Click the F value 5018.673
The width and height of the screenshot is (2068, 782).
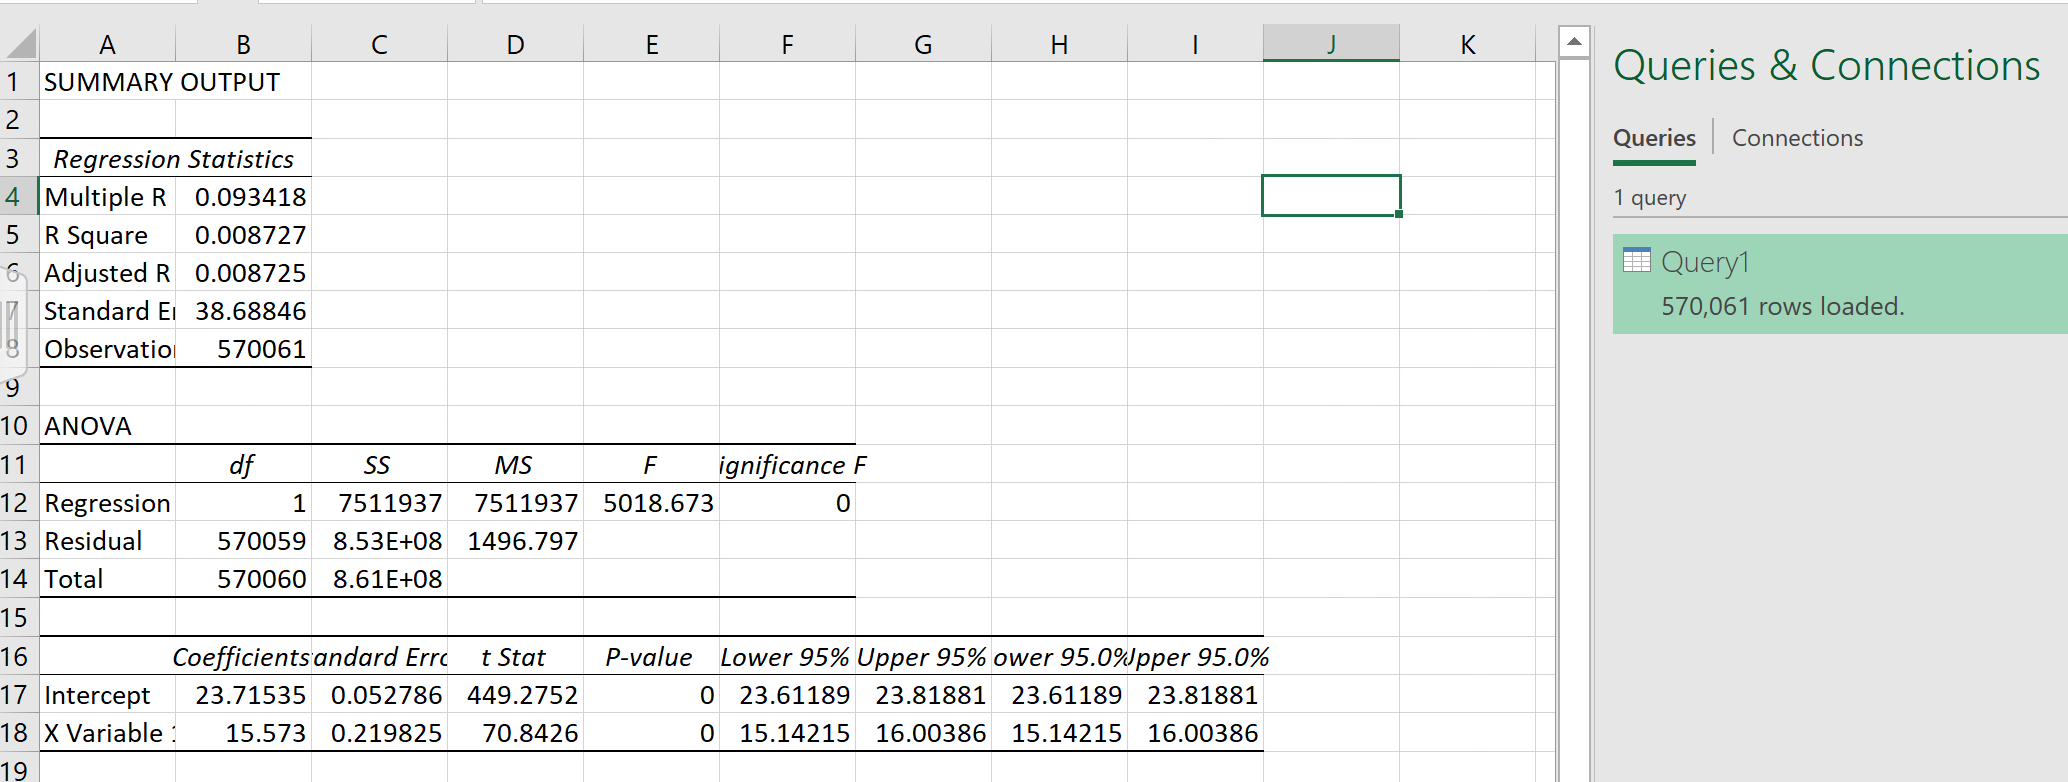pos(652,502)
